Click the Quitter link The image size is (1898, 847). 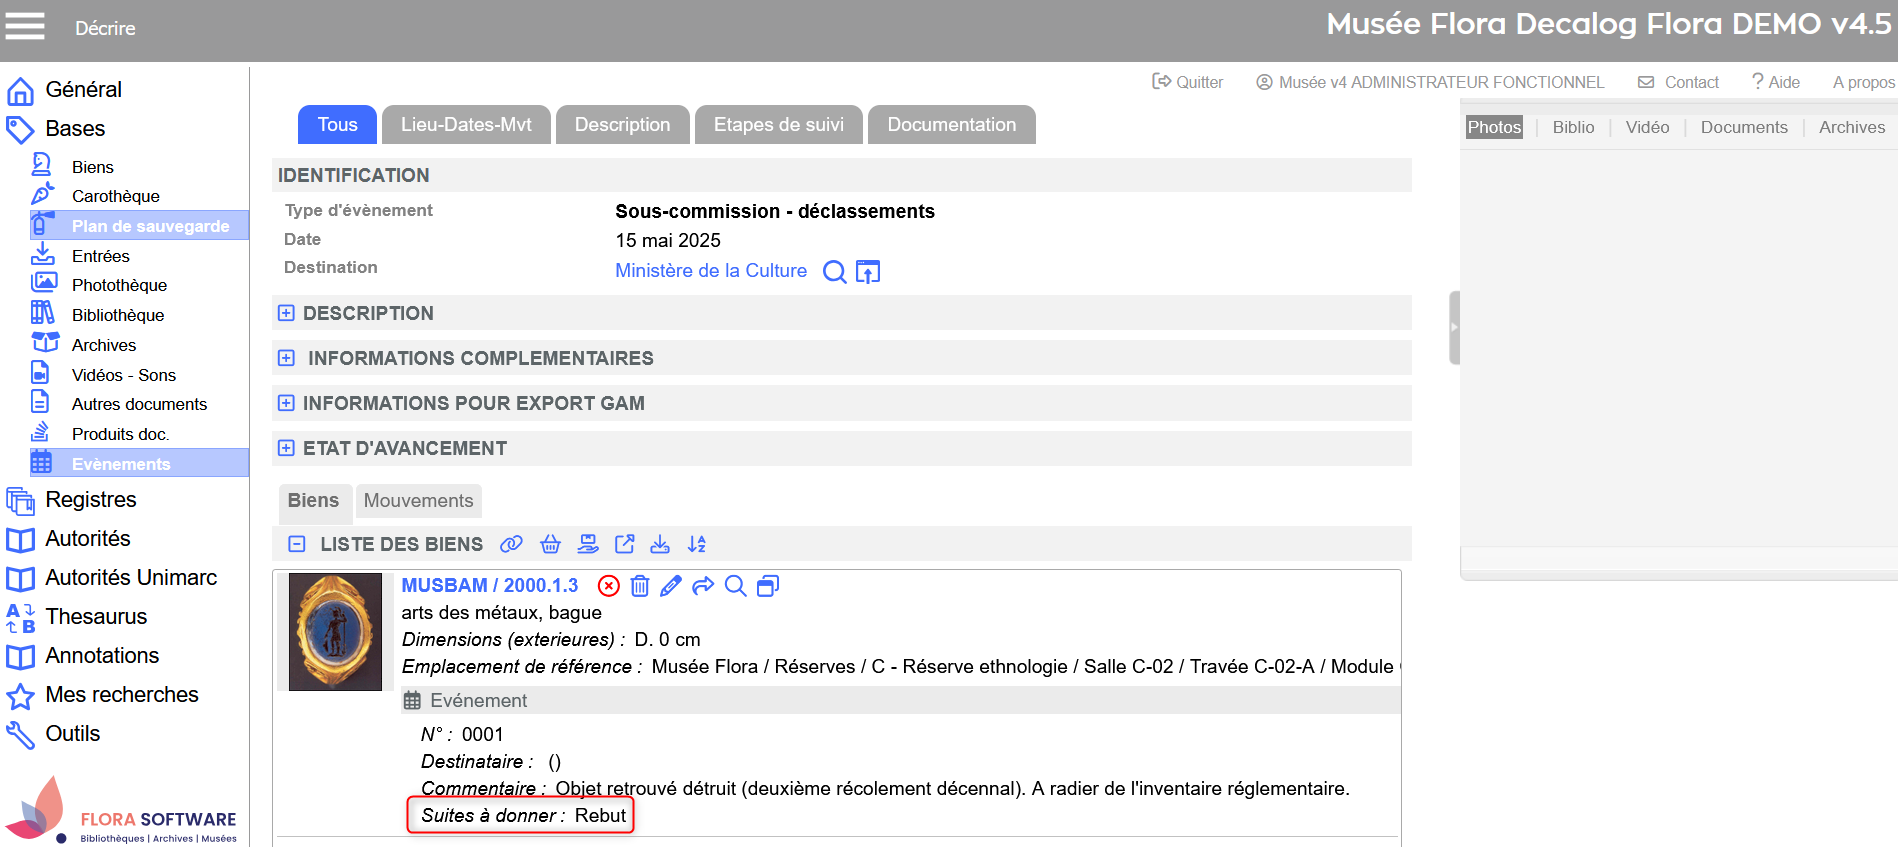[x=1188, y=82]
